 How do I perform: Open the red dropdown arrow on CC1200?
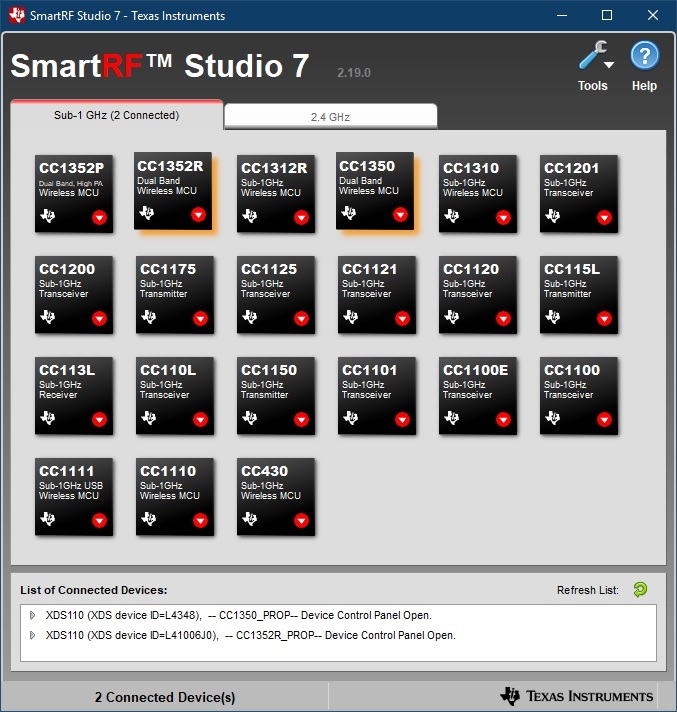coord(99,318)
